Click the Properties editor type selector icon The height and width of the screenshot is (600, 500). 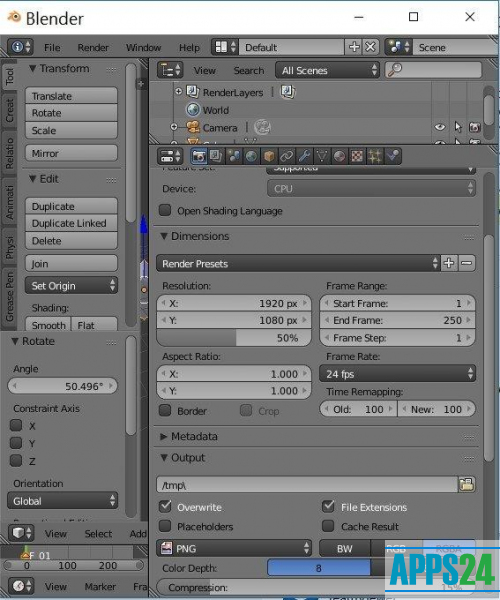[170, 156]
